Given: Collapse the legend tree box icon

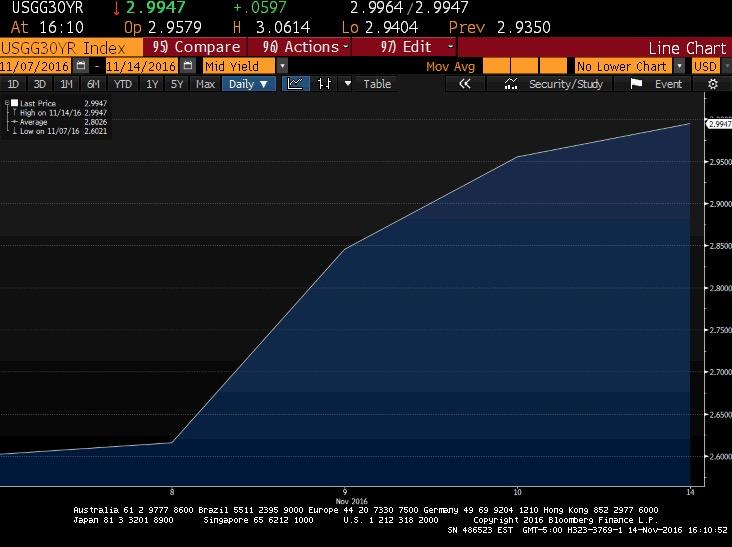Looking at the screenshot, I should 7,104.
